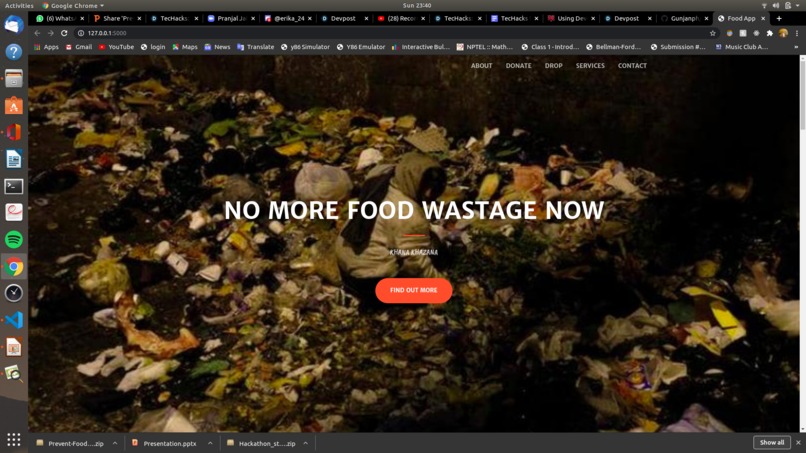Open the Hackathon_st zip downloaded file
The image size is (806, 453).
coord(262,443)
